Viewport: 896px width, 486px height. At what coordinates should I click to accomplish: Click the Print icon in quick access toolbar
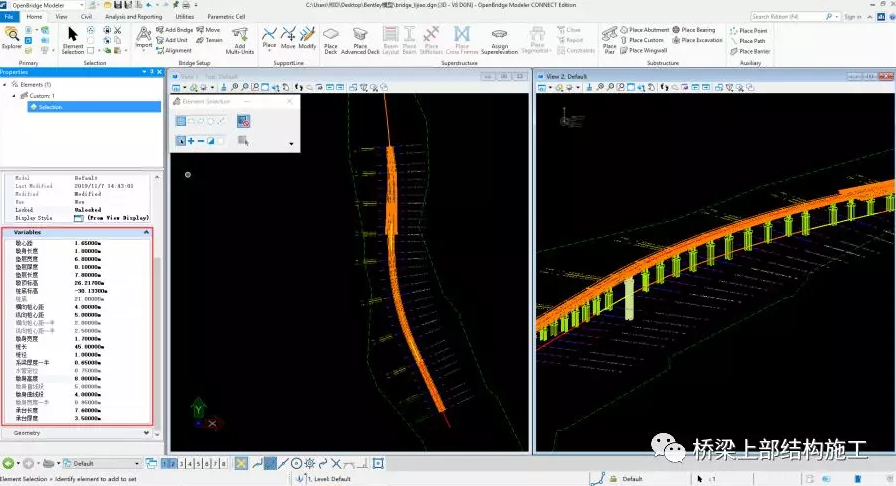(185, 5)
